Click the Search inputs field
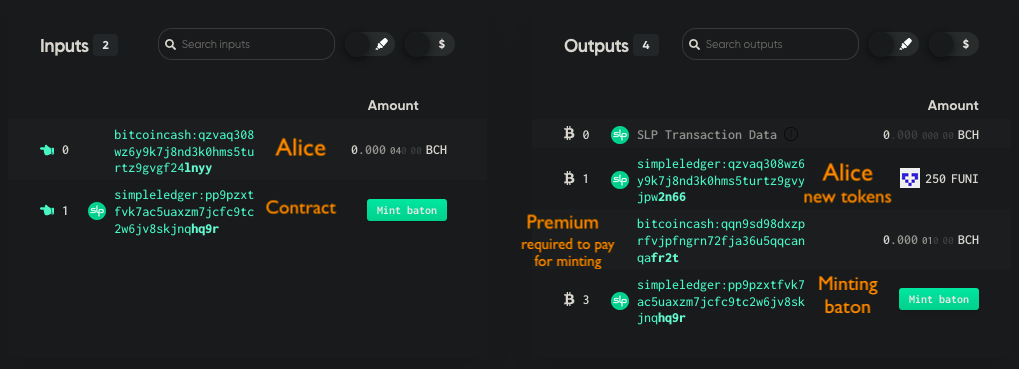The image size is (1019, 369). click(246, 44)
